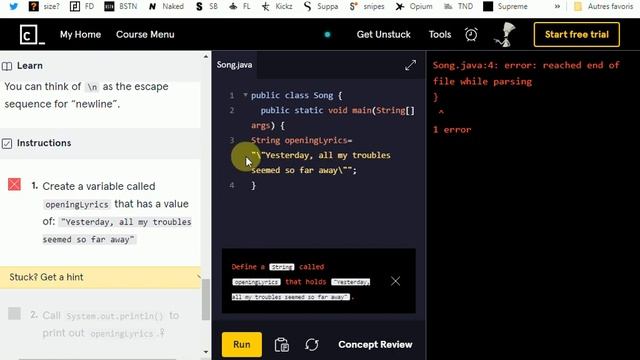Viewport: 640px width, 360px height.
Task: Select the Song.java tab
Action: point(234,65)
